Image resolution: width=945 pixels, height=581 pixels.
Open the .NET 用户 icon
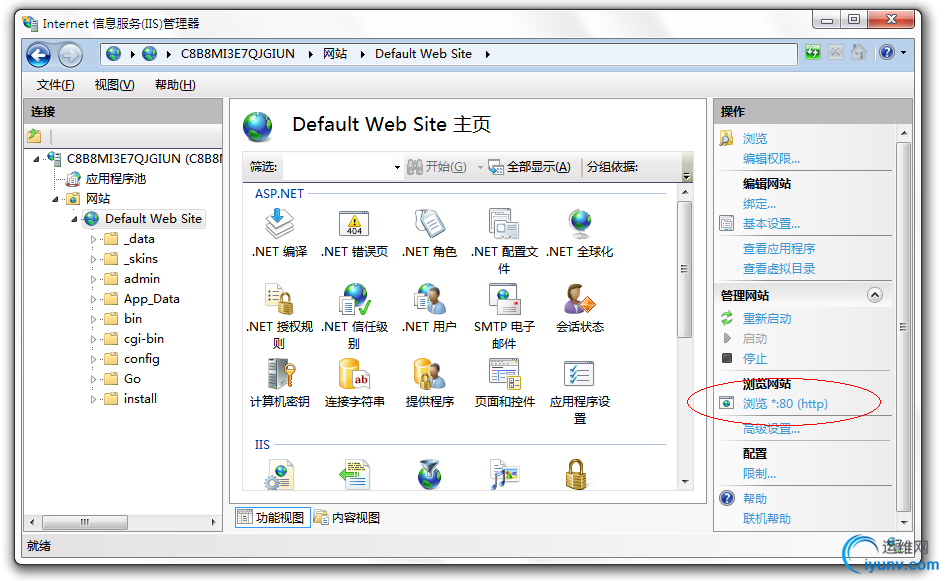click(x=429, y=300)
